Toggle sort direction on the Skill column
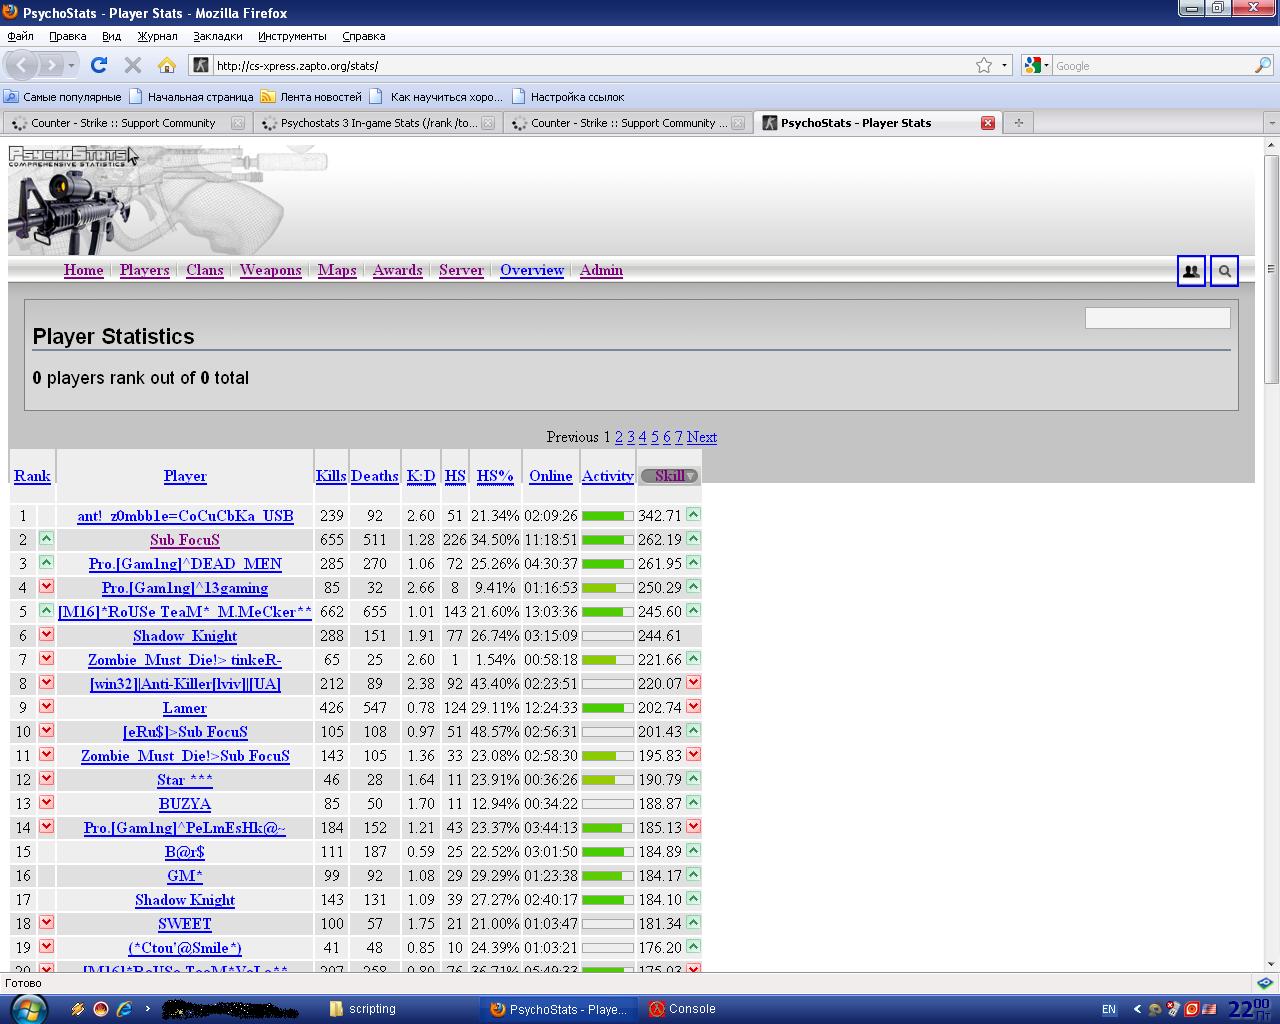The image size is (1280, 1024). coord(670,476)
